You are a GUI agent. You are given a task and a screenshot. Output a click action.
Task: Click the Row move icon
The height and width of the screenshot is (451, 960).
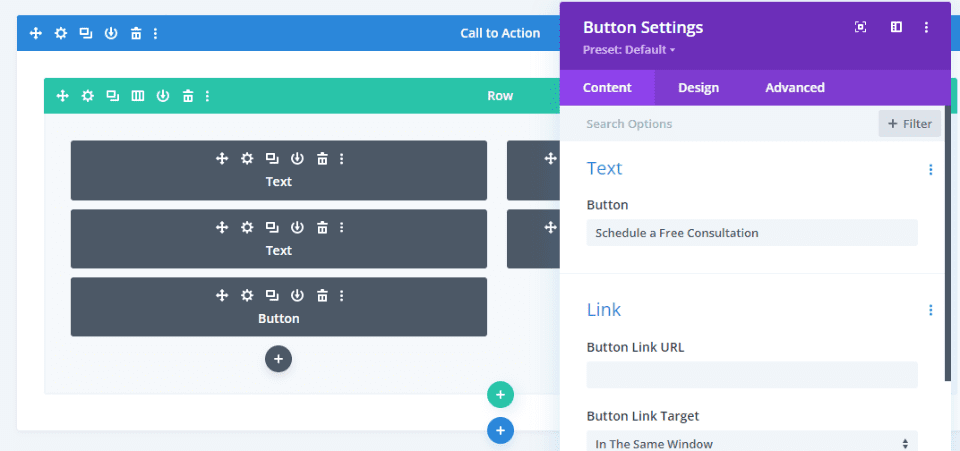62,96
